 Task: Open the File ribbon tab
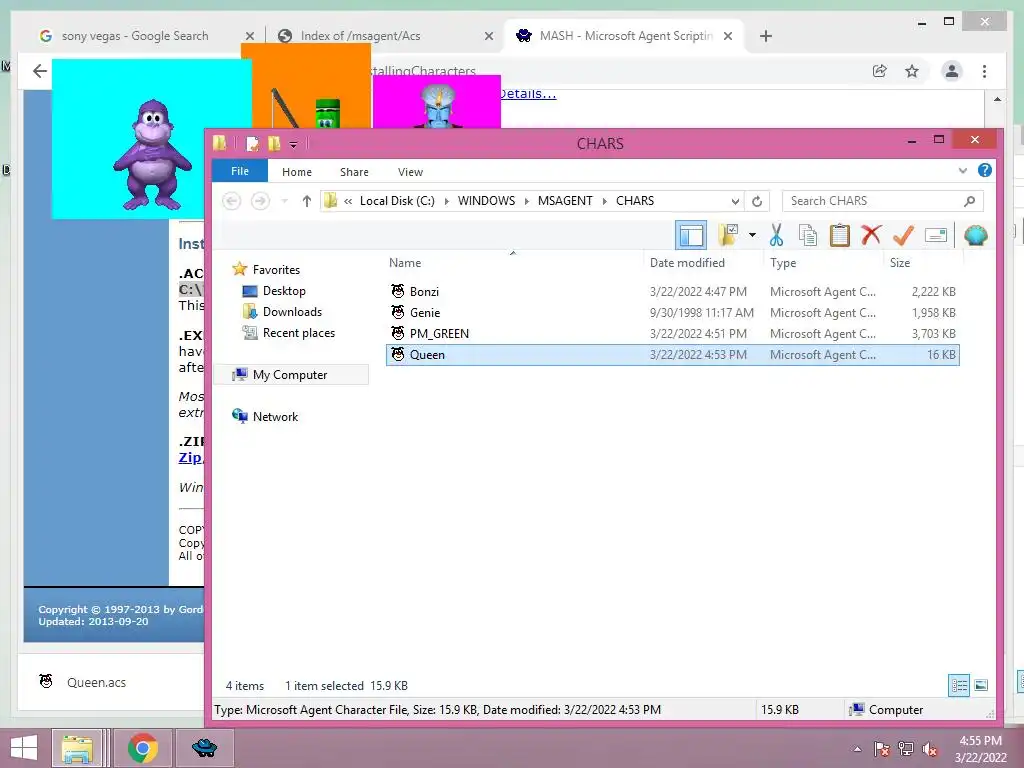click(240, 171)
